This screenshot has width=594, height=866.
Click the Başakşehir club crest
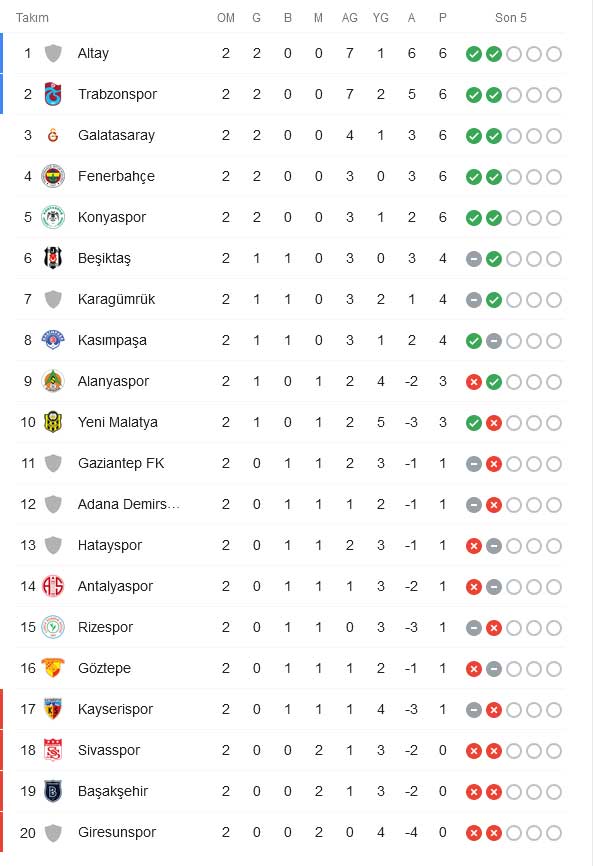pyautogui.click(x=53, y=791)
